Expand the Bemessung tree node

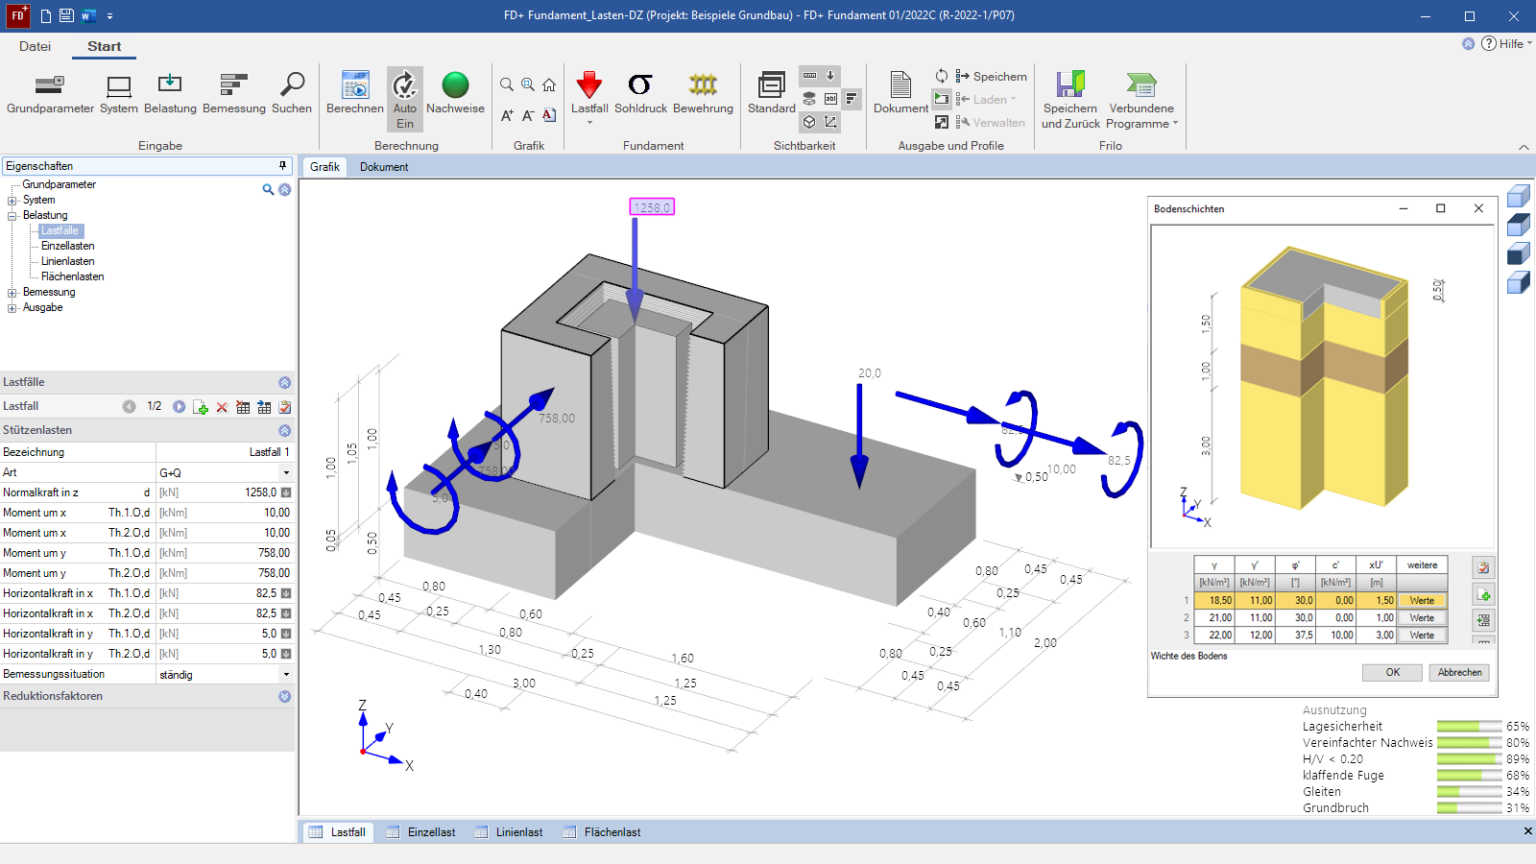pos(12,293)
